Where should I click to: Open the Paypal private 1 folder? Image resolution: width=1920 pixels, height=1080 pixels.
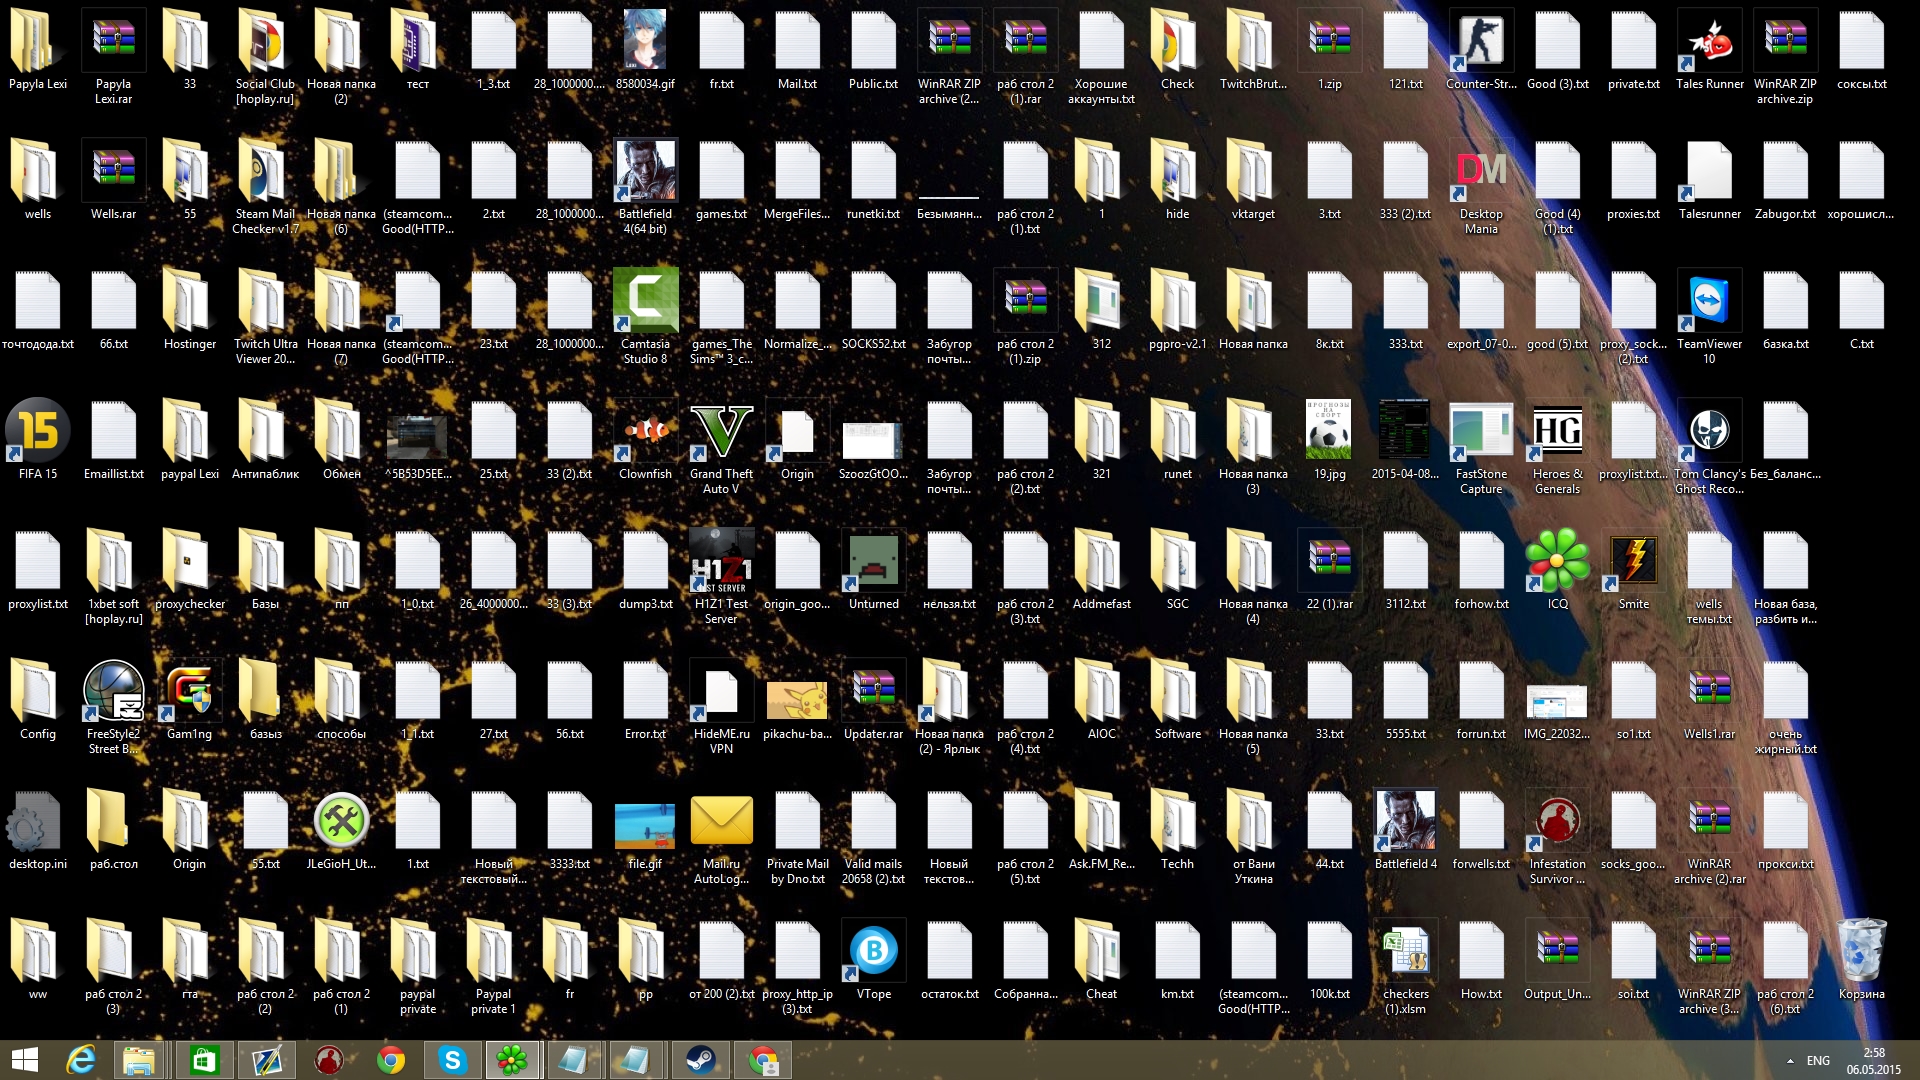(494, 951)
